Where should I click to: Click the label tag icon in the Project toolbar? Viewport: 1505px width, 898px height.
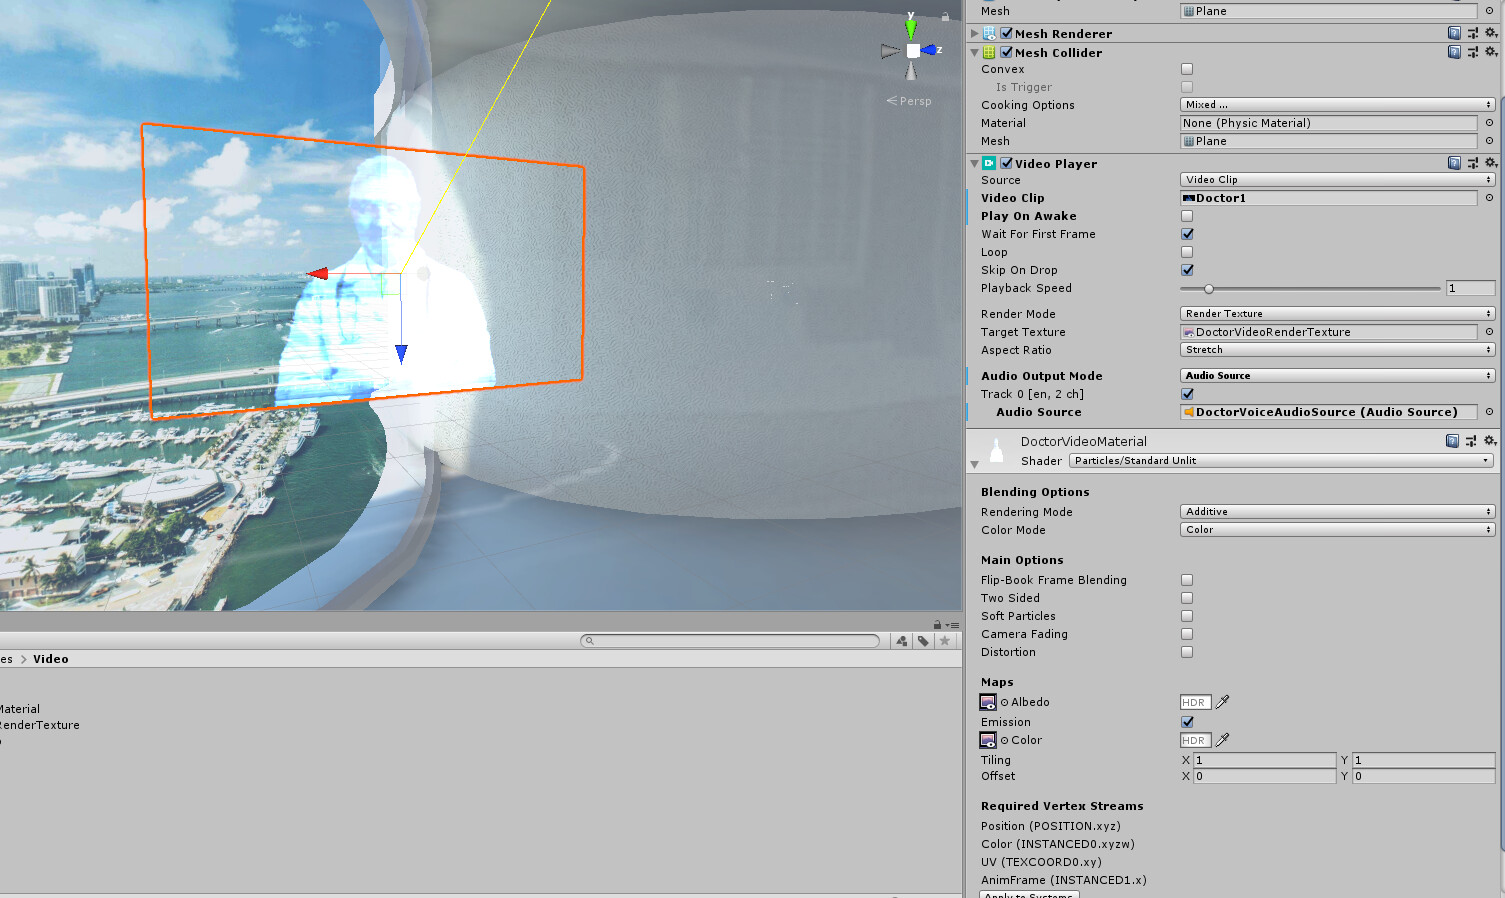[x=922, y=640]
